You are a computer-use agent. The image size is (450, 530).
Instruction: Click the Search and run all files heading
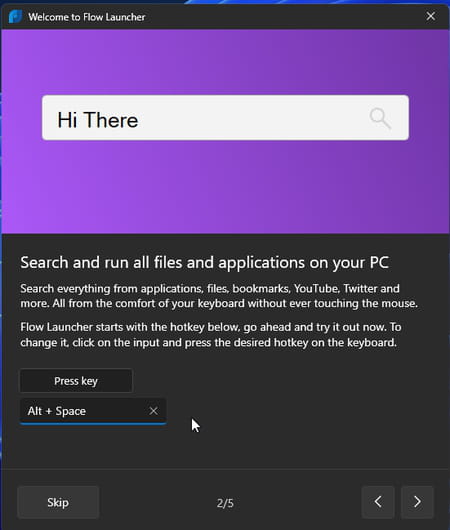[x=205, y=263]
